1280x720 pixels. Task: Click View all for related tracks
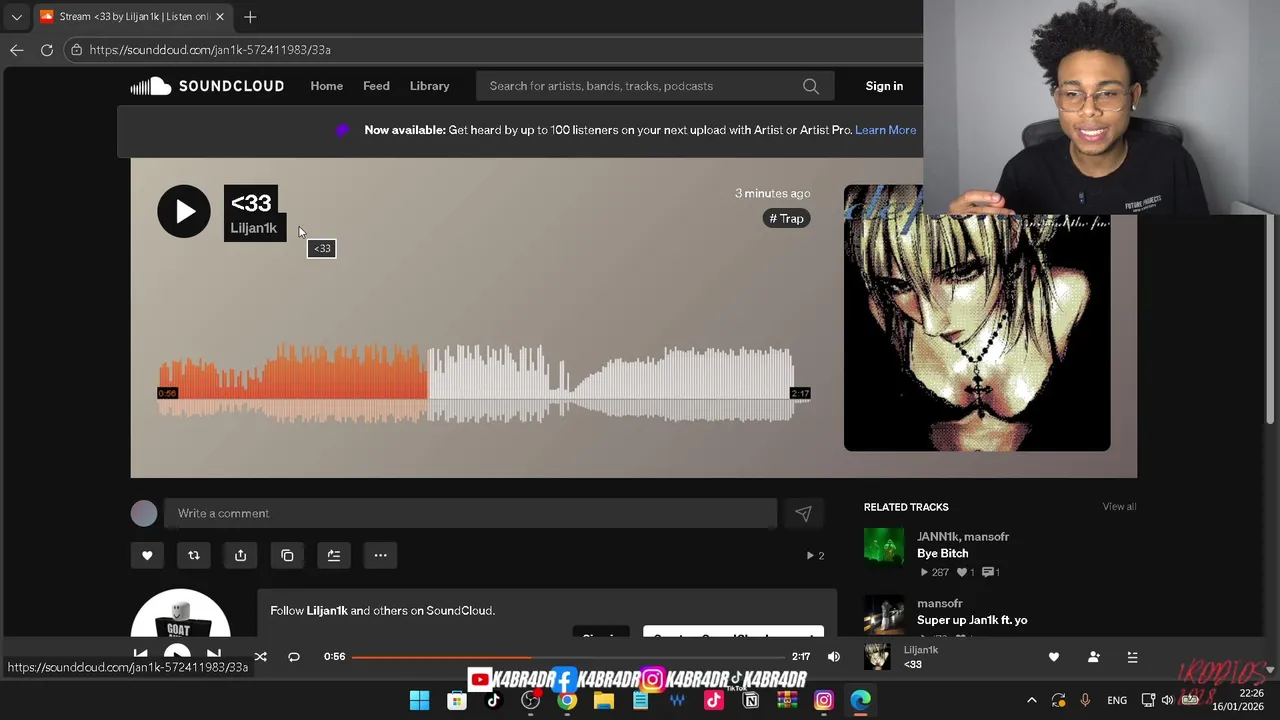tap(1119, 507)
